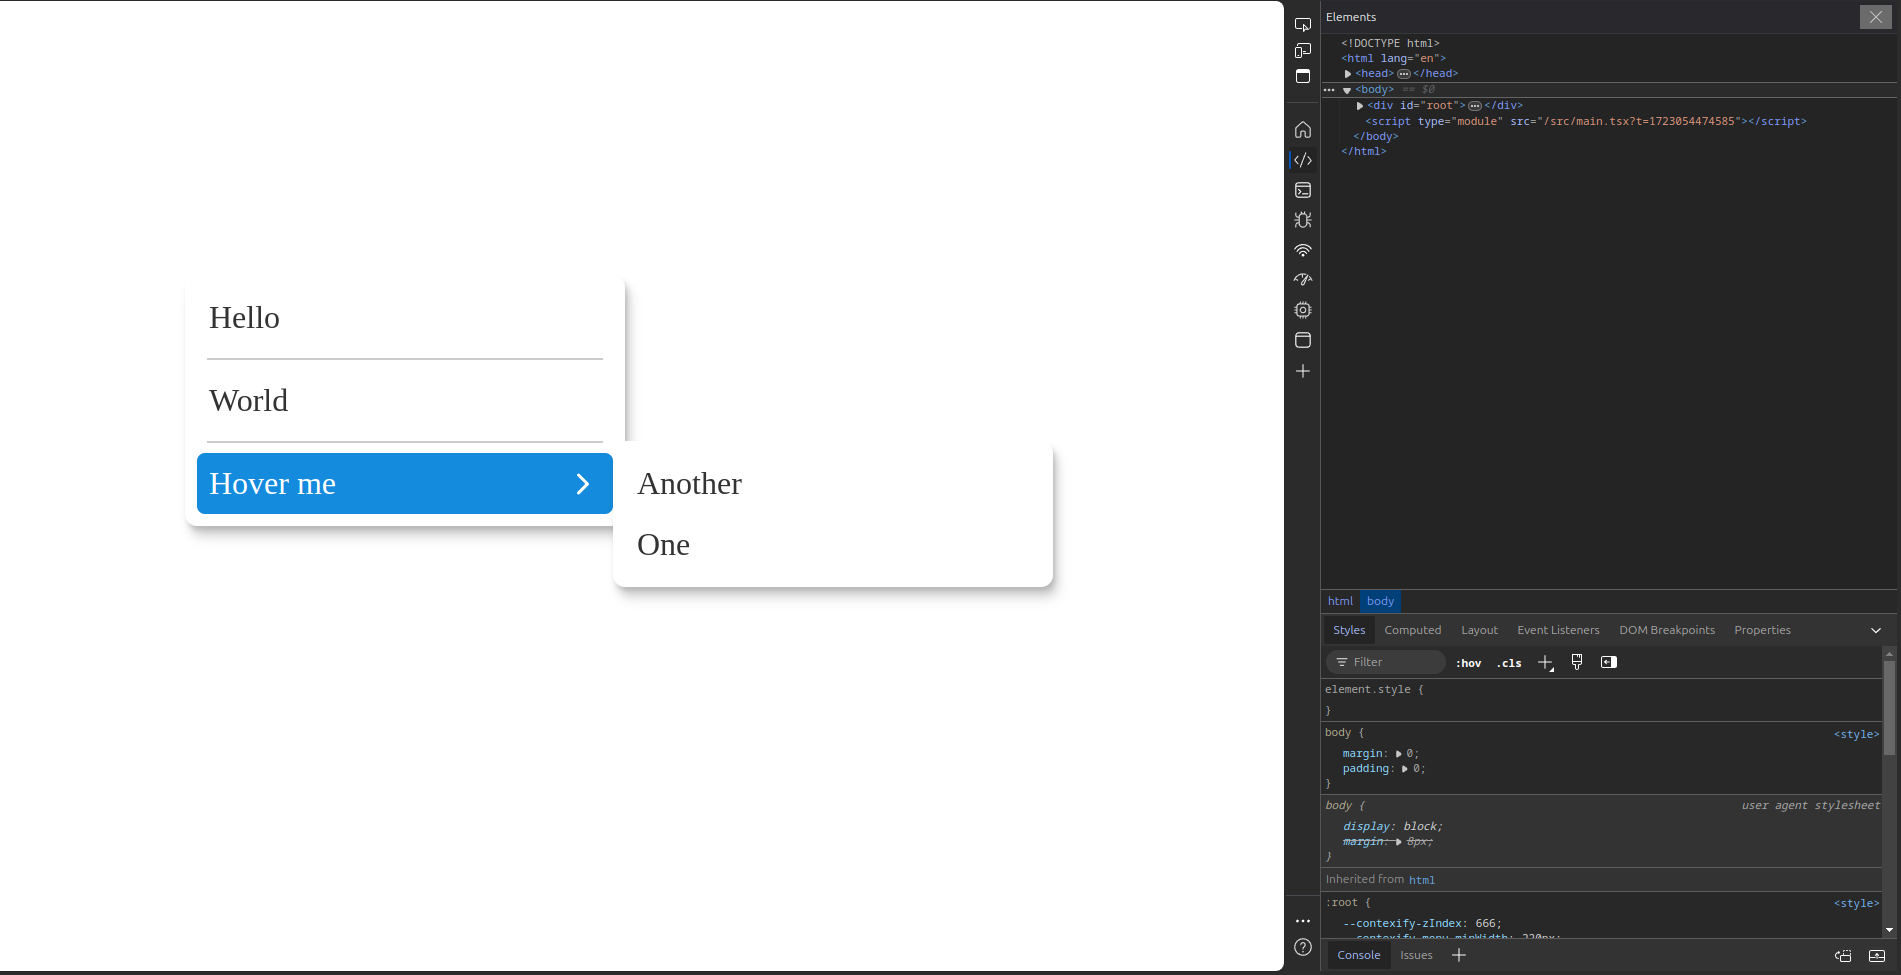Open the Welcome home tool
Viewport: 1901px width, 975px height.
(x=1302, y=130)
